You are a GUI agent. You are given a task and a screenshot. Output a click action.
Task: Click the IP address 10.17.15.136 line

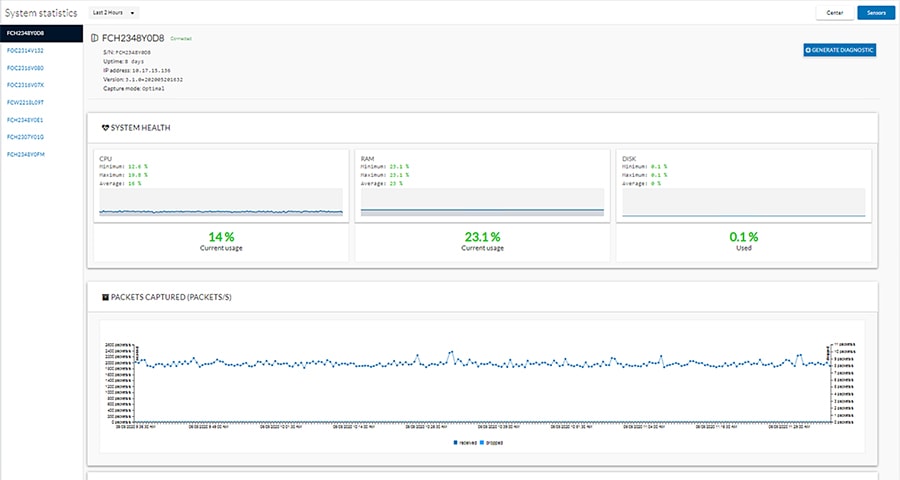pyautogui.click(x=137, y=70)
